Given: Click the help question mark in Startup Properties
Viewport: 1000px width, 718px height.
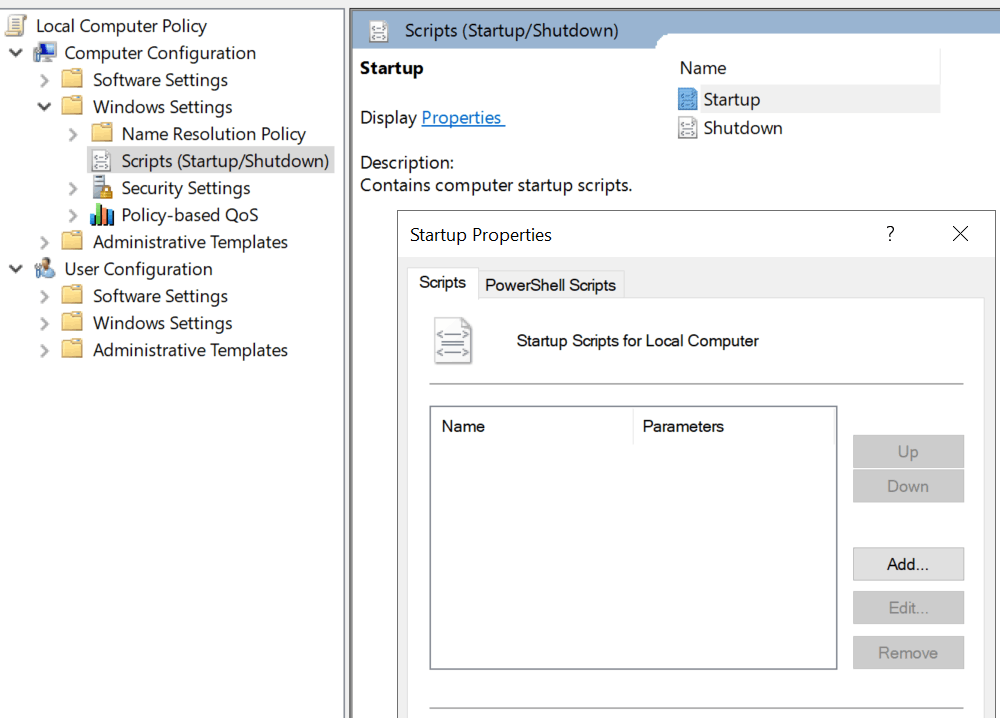Looking at the screenshot, I should (890, 234).
